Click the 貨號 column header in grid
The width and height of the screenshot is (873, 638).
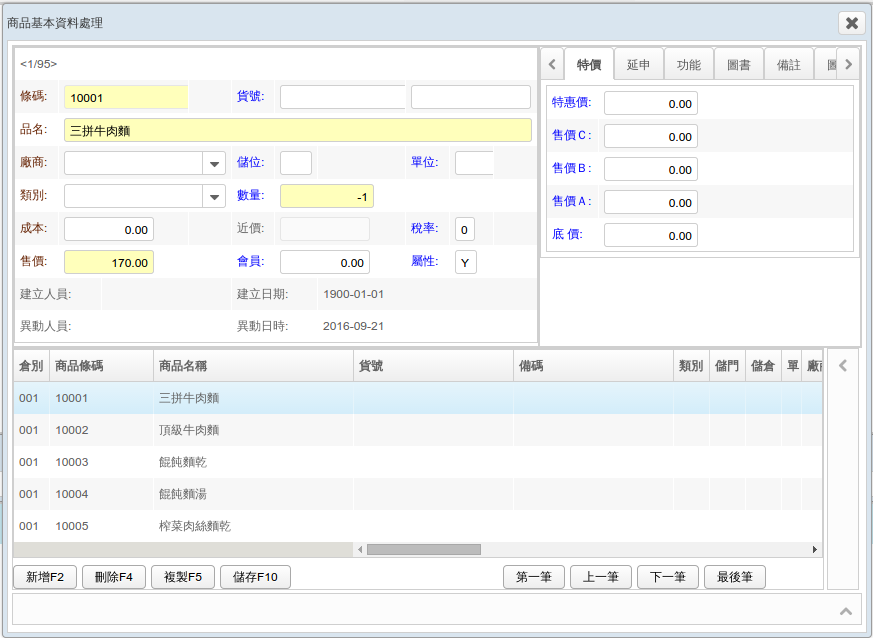(433, 366)
